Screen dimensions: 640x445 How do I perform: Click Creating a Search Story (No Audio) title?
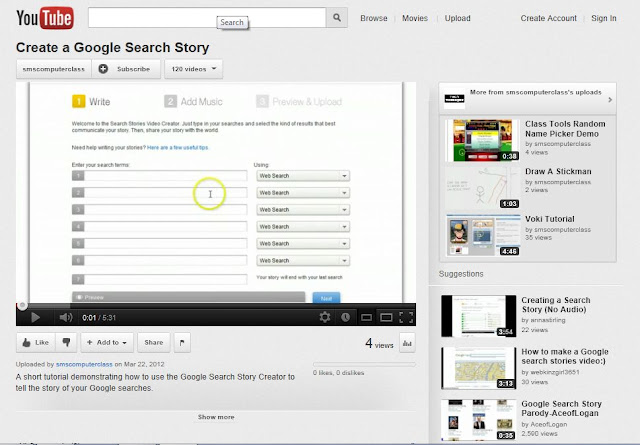(x=556, y=305)
